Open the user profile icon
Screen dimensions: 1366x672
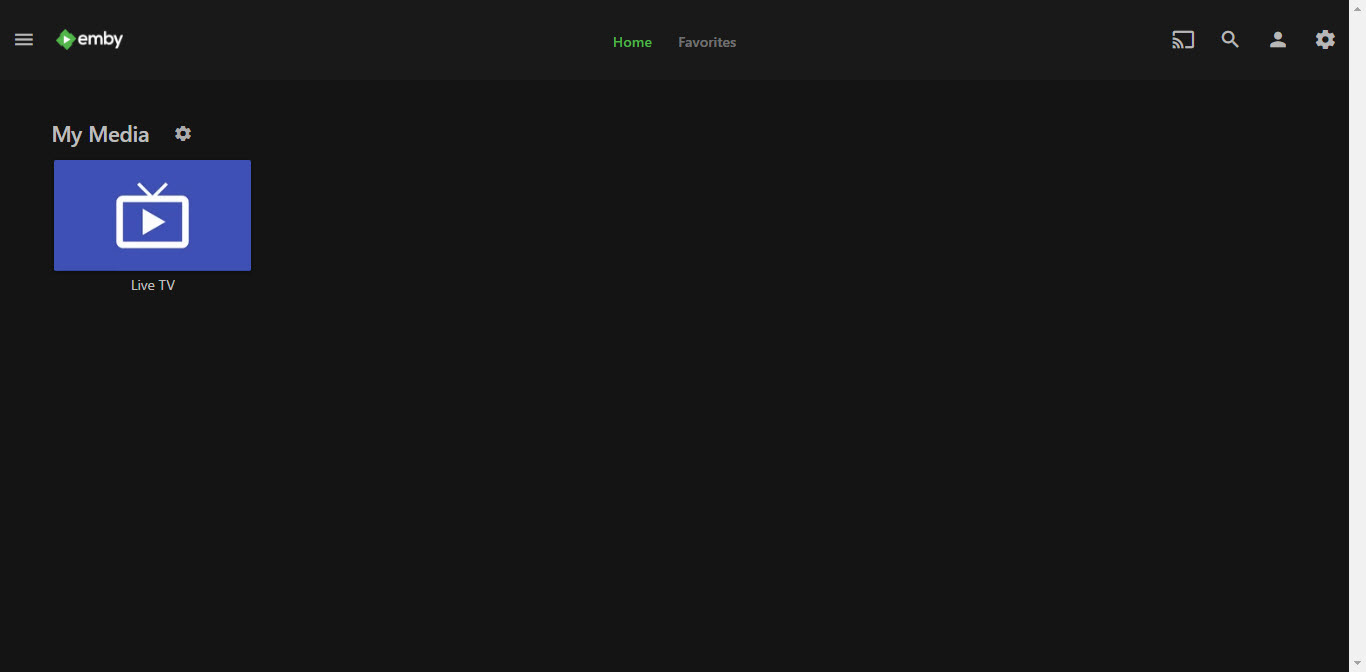tap(1277, 40)
